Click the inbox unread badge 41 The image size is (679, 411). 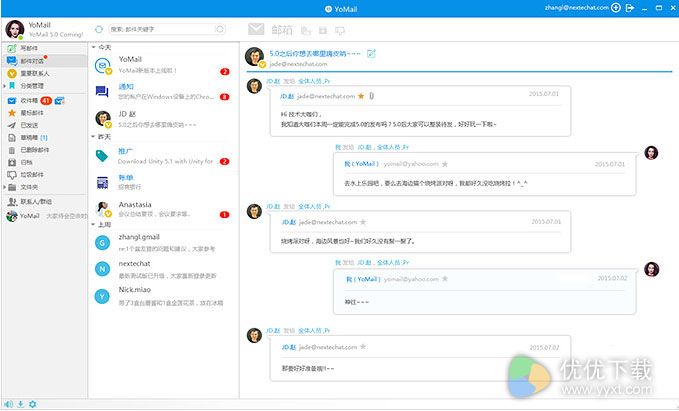(x=46, y=100)
